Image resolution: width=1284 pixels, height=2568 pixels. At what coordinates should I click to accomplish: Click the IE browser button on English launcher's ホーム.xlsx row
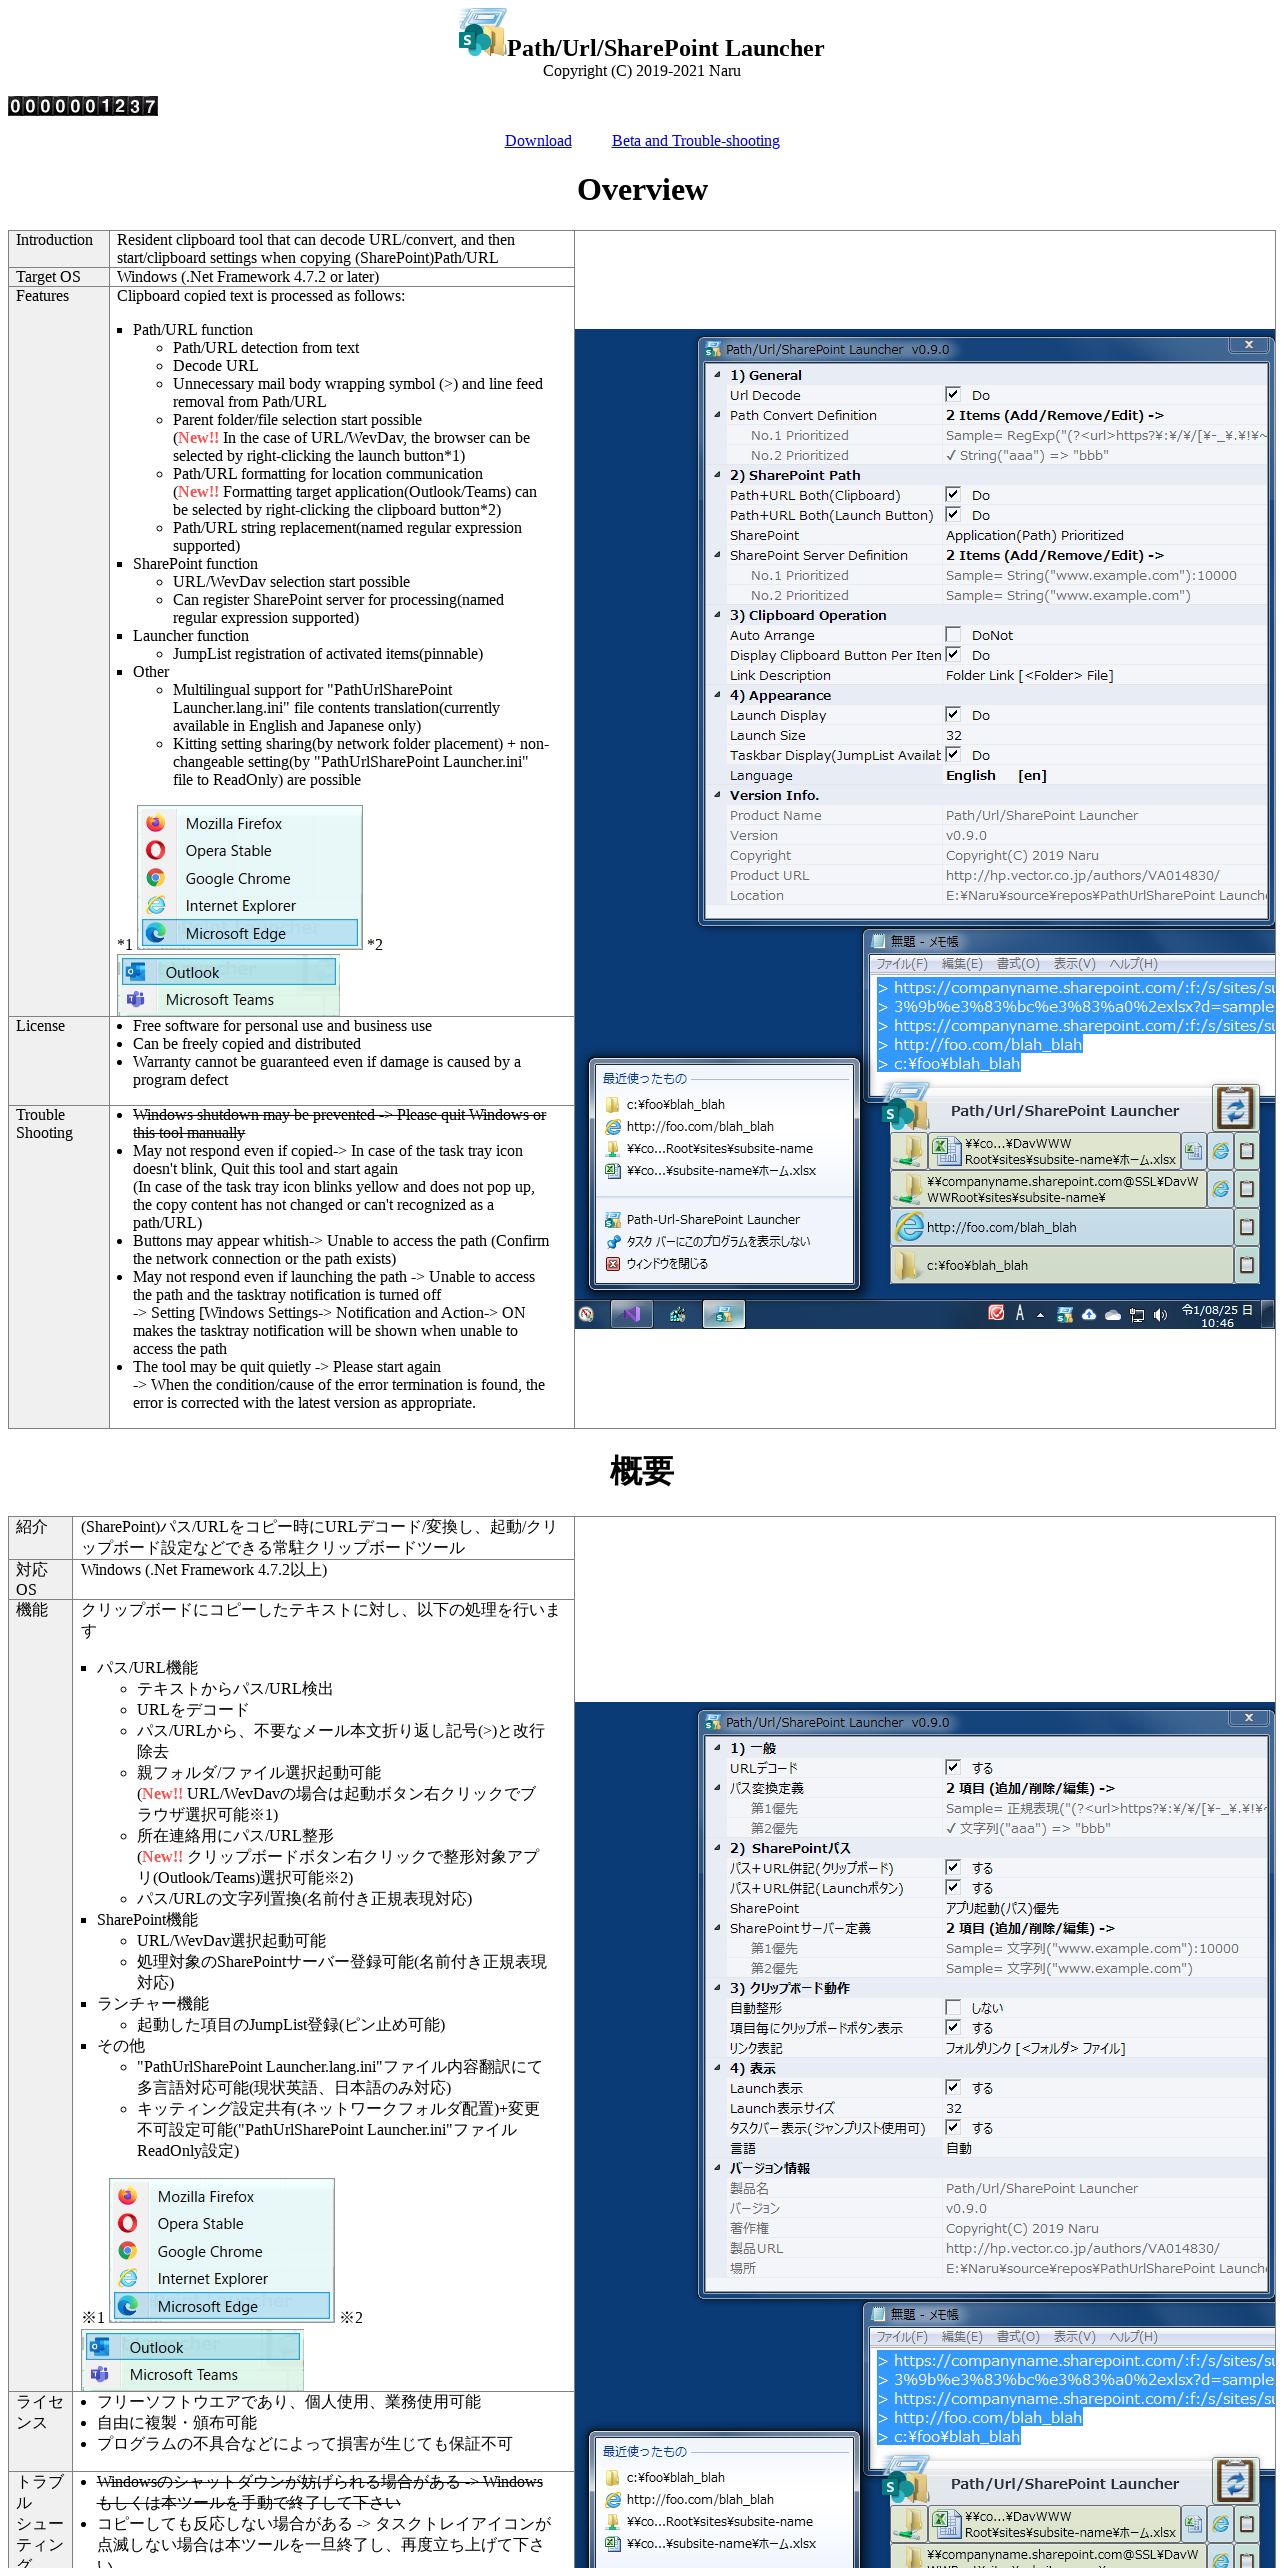pos(1221,1151)
